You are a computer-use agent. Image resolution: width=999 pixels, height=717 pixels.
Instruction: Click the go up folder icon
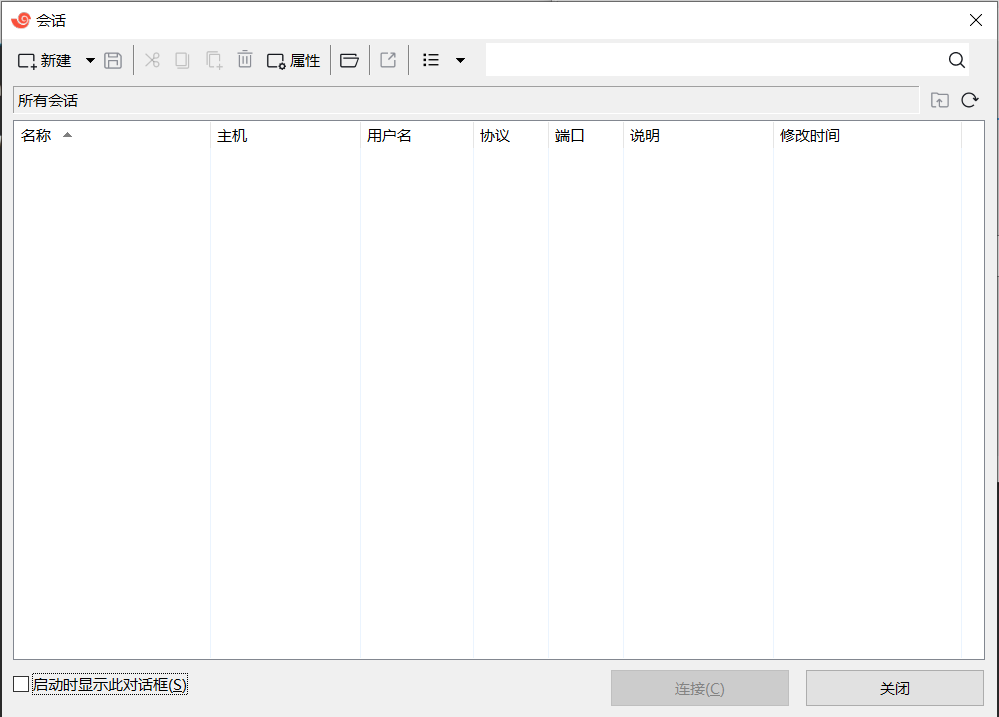click(940, 100)
